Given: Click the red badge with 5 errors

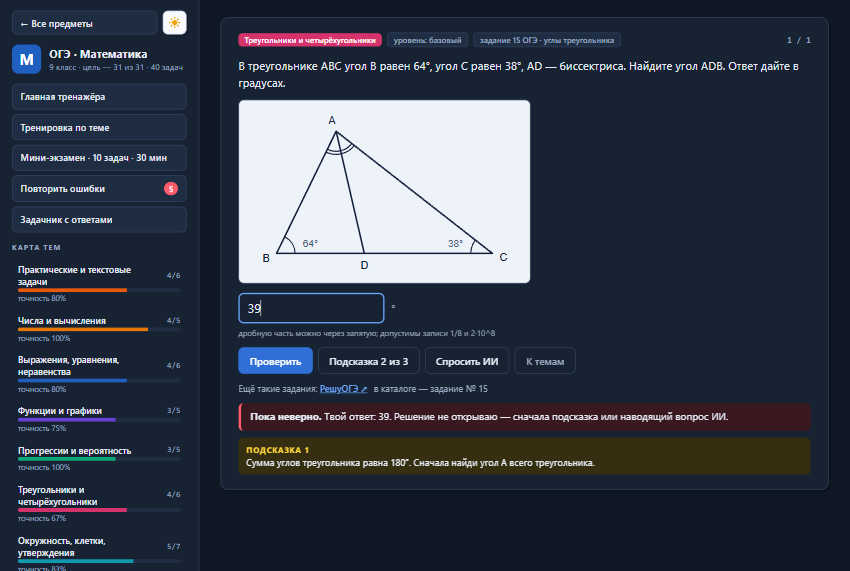Looking at the screenshot, I should (171, 189).
